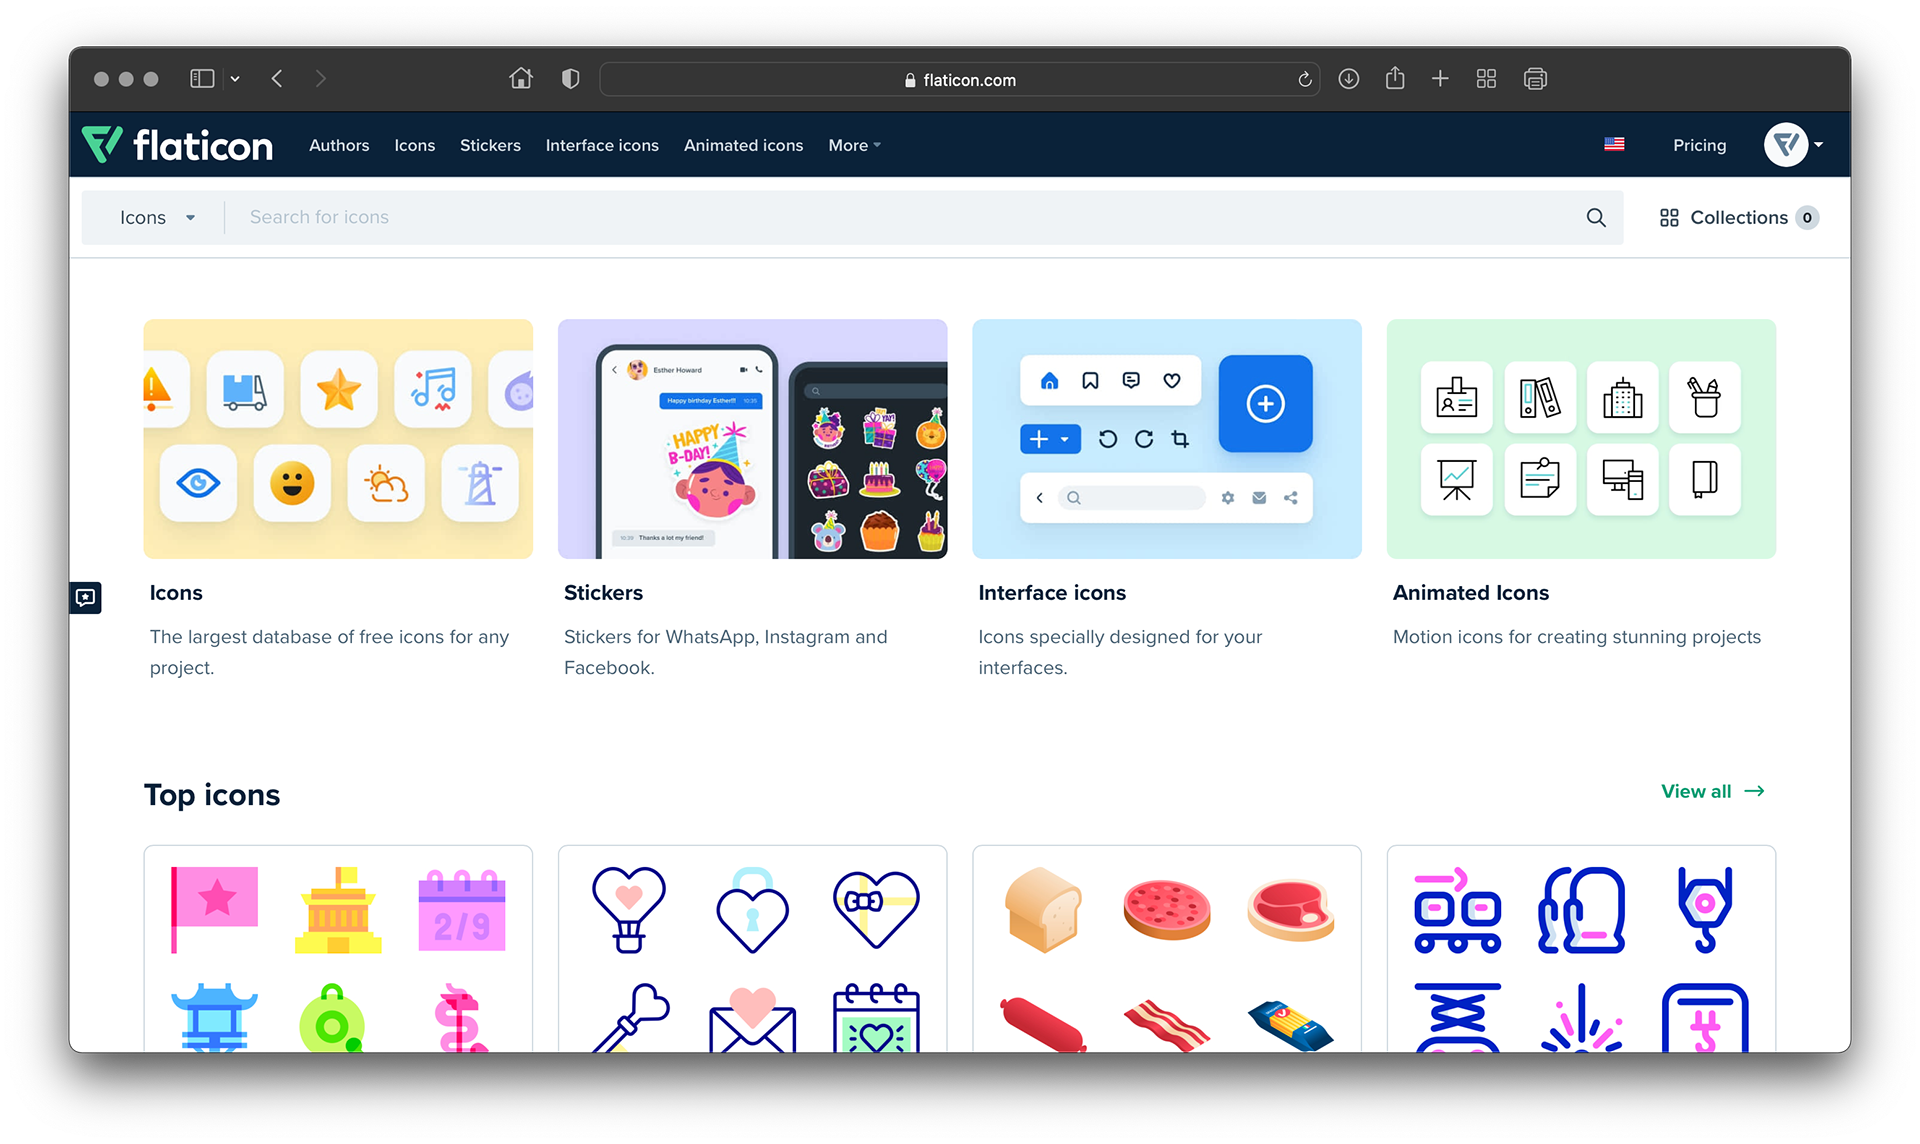Expand the More navigation dropdown
Image resolution: width=1920 pixels, height=1144 pixels.
(854, 145)
